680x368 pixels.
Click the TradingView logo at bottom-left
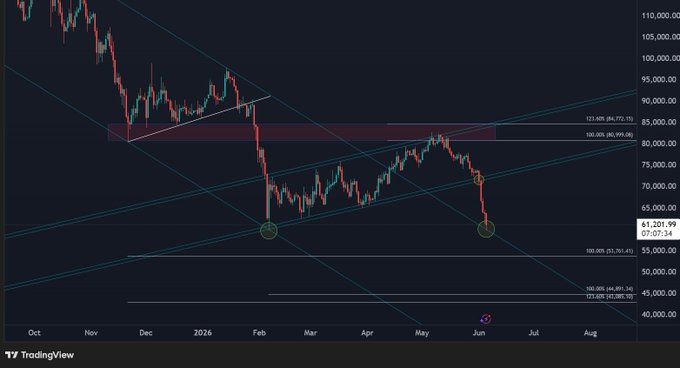[39, 355]
